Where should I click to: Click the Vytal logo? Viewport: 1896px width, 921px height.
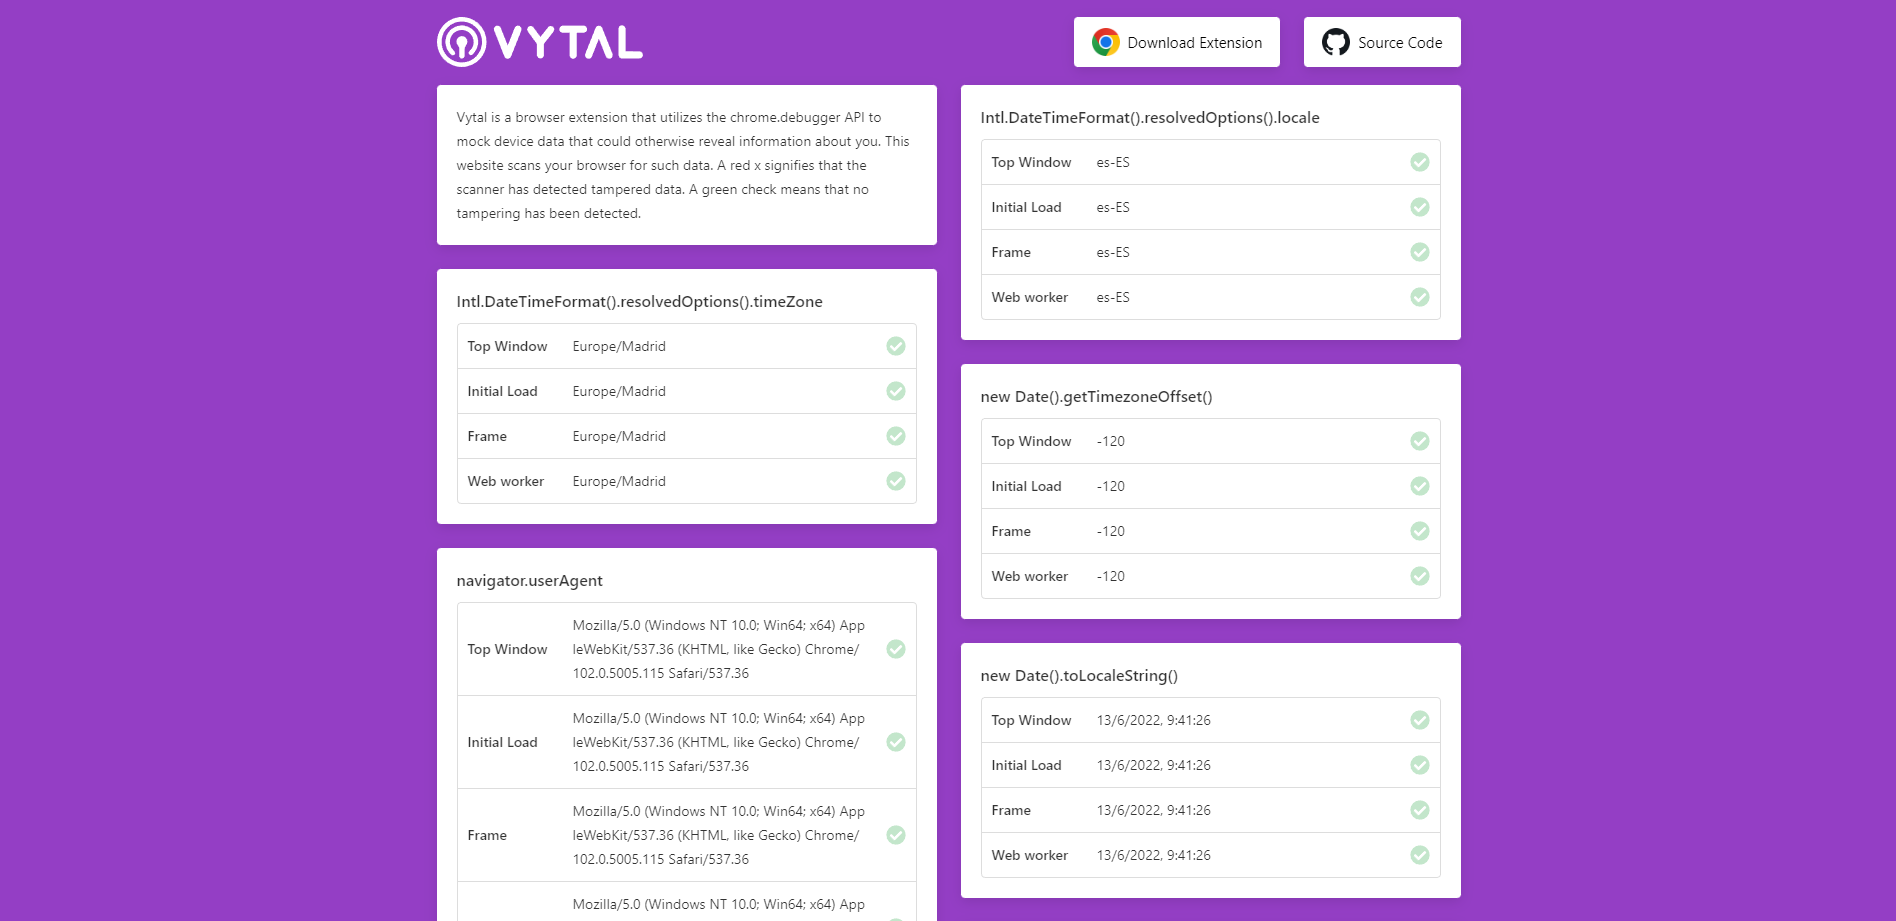pos(540,42)
